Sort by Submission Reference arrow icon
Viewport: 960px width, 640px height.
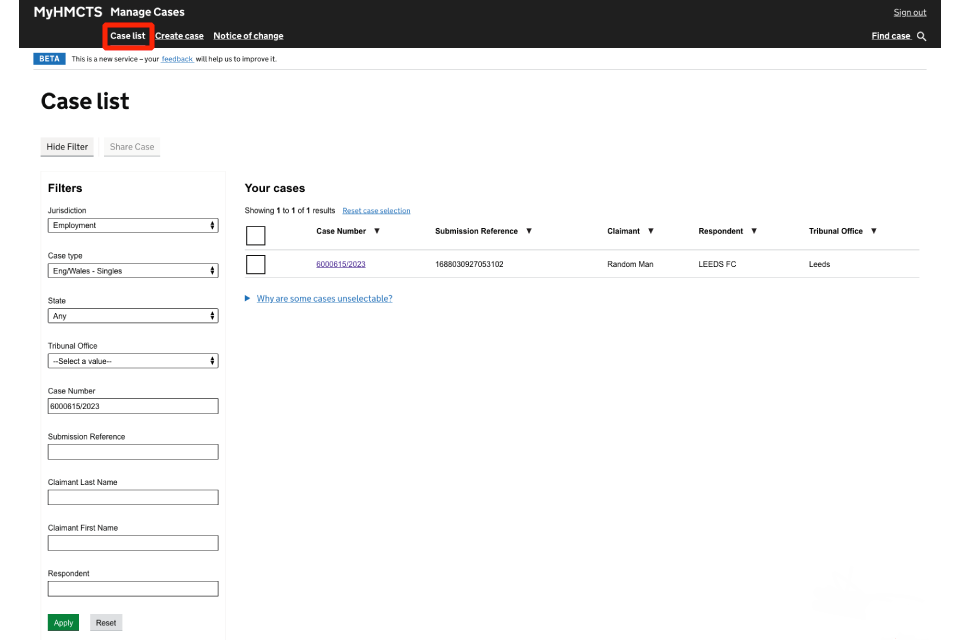pyautogui.click(x=529, y=231)
